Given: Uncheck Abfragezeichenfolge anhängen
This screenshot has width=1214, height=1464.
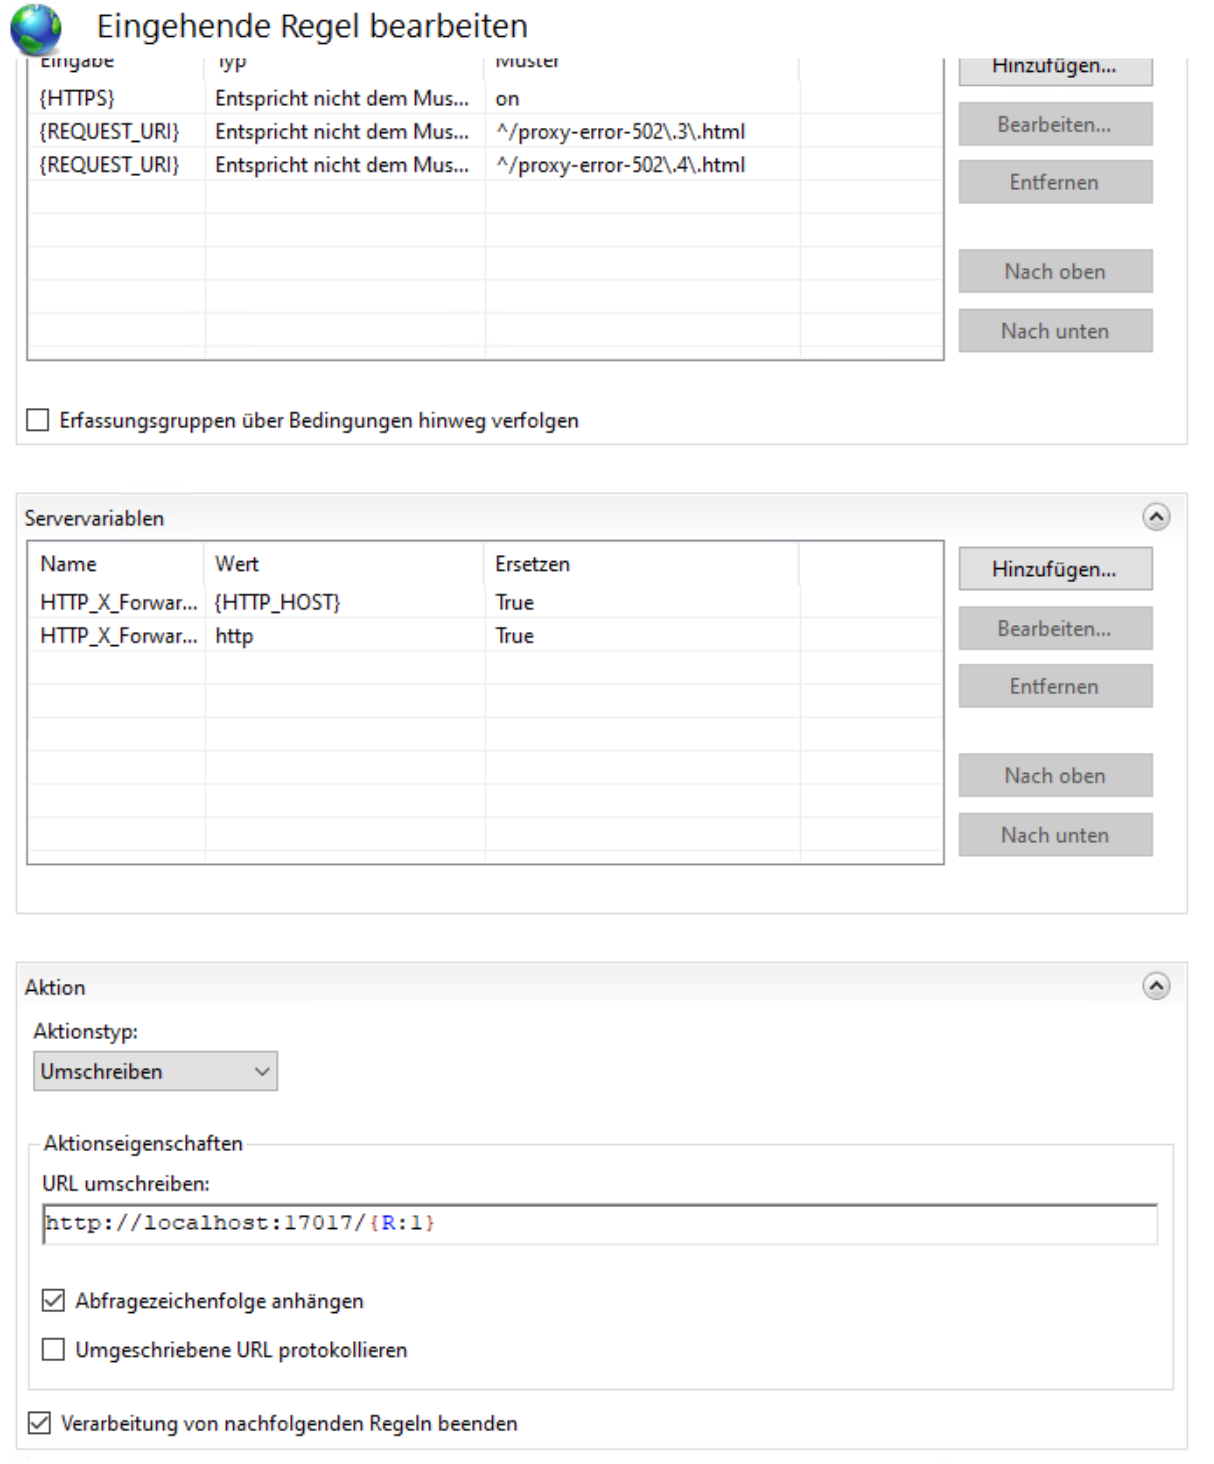Looking at the screenshot, I should pyautogui.click(x=53, y=1300).
